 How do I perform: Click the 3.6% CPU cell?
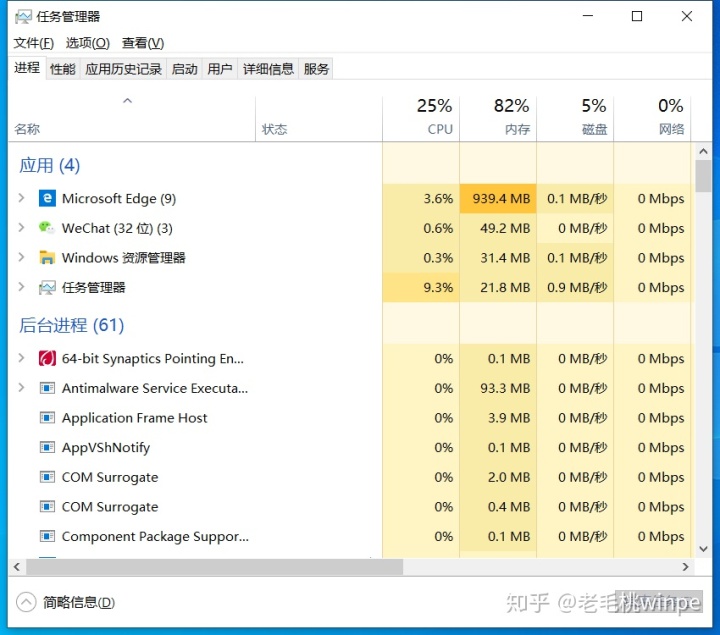[x=421, y=198]
